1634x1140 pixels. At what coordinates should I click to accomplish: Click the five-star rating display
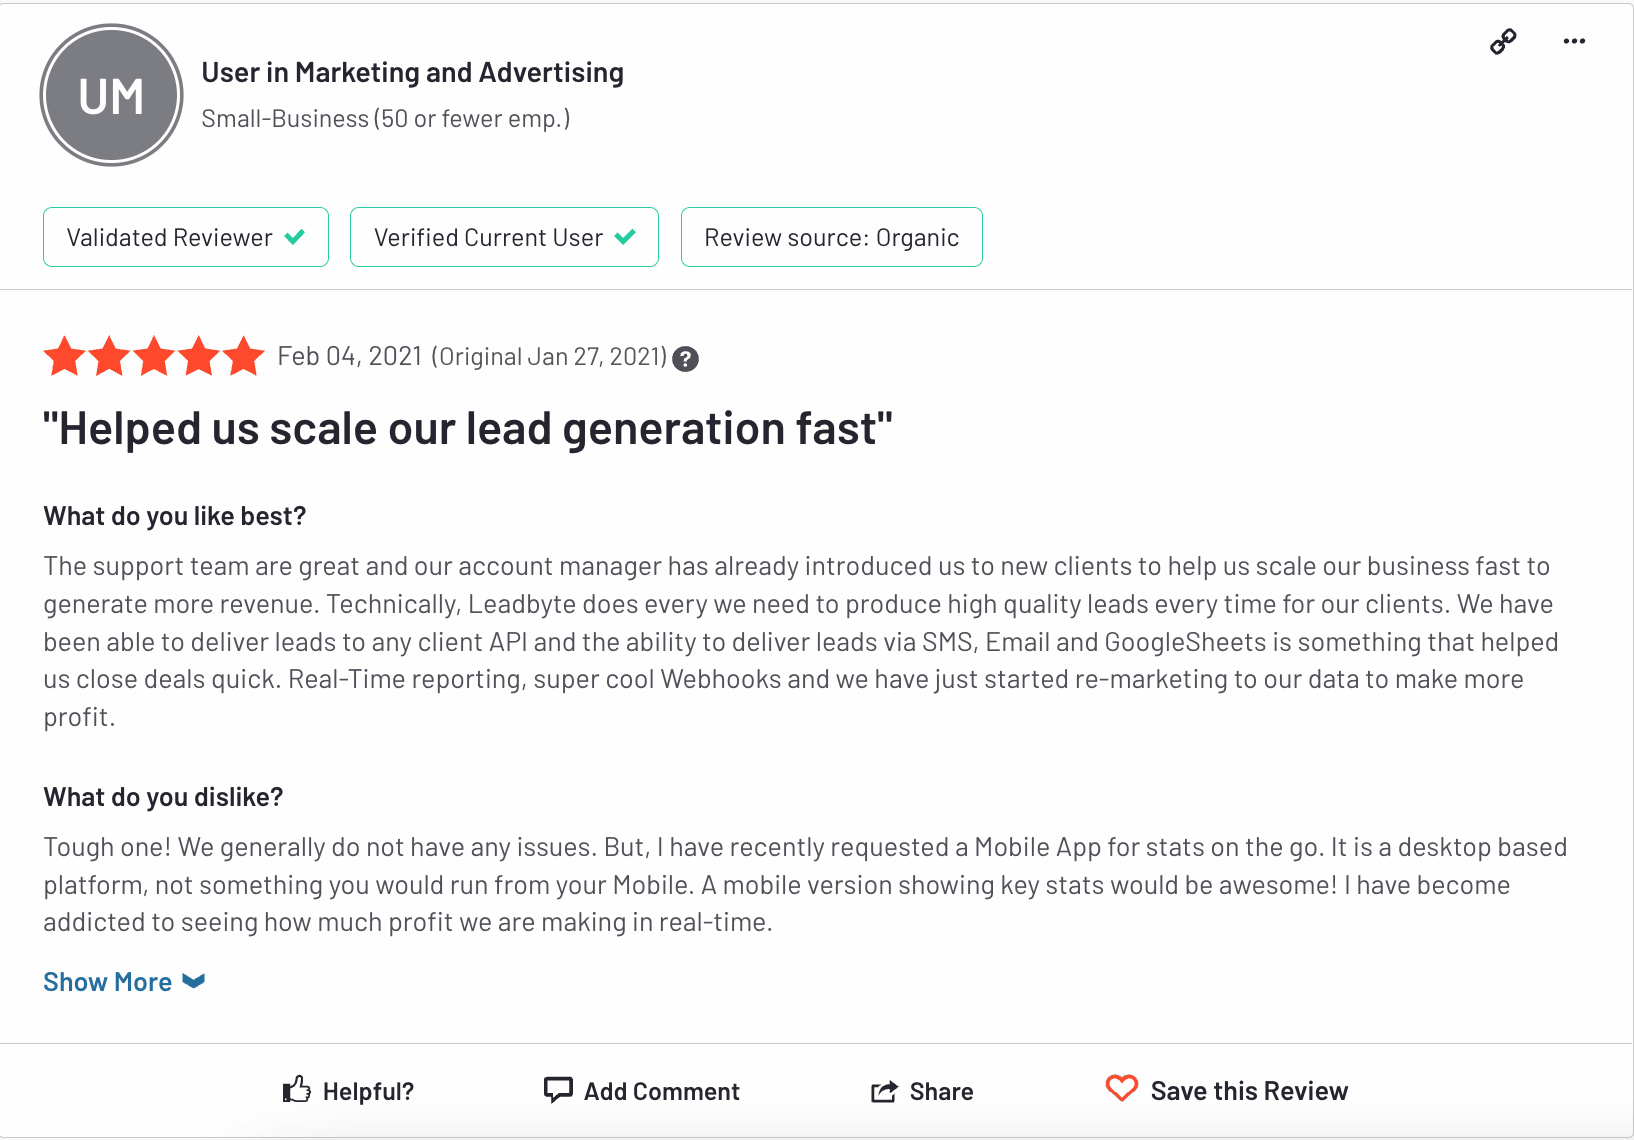click(154, 357)
